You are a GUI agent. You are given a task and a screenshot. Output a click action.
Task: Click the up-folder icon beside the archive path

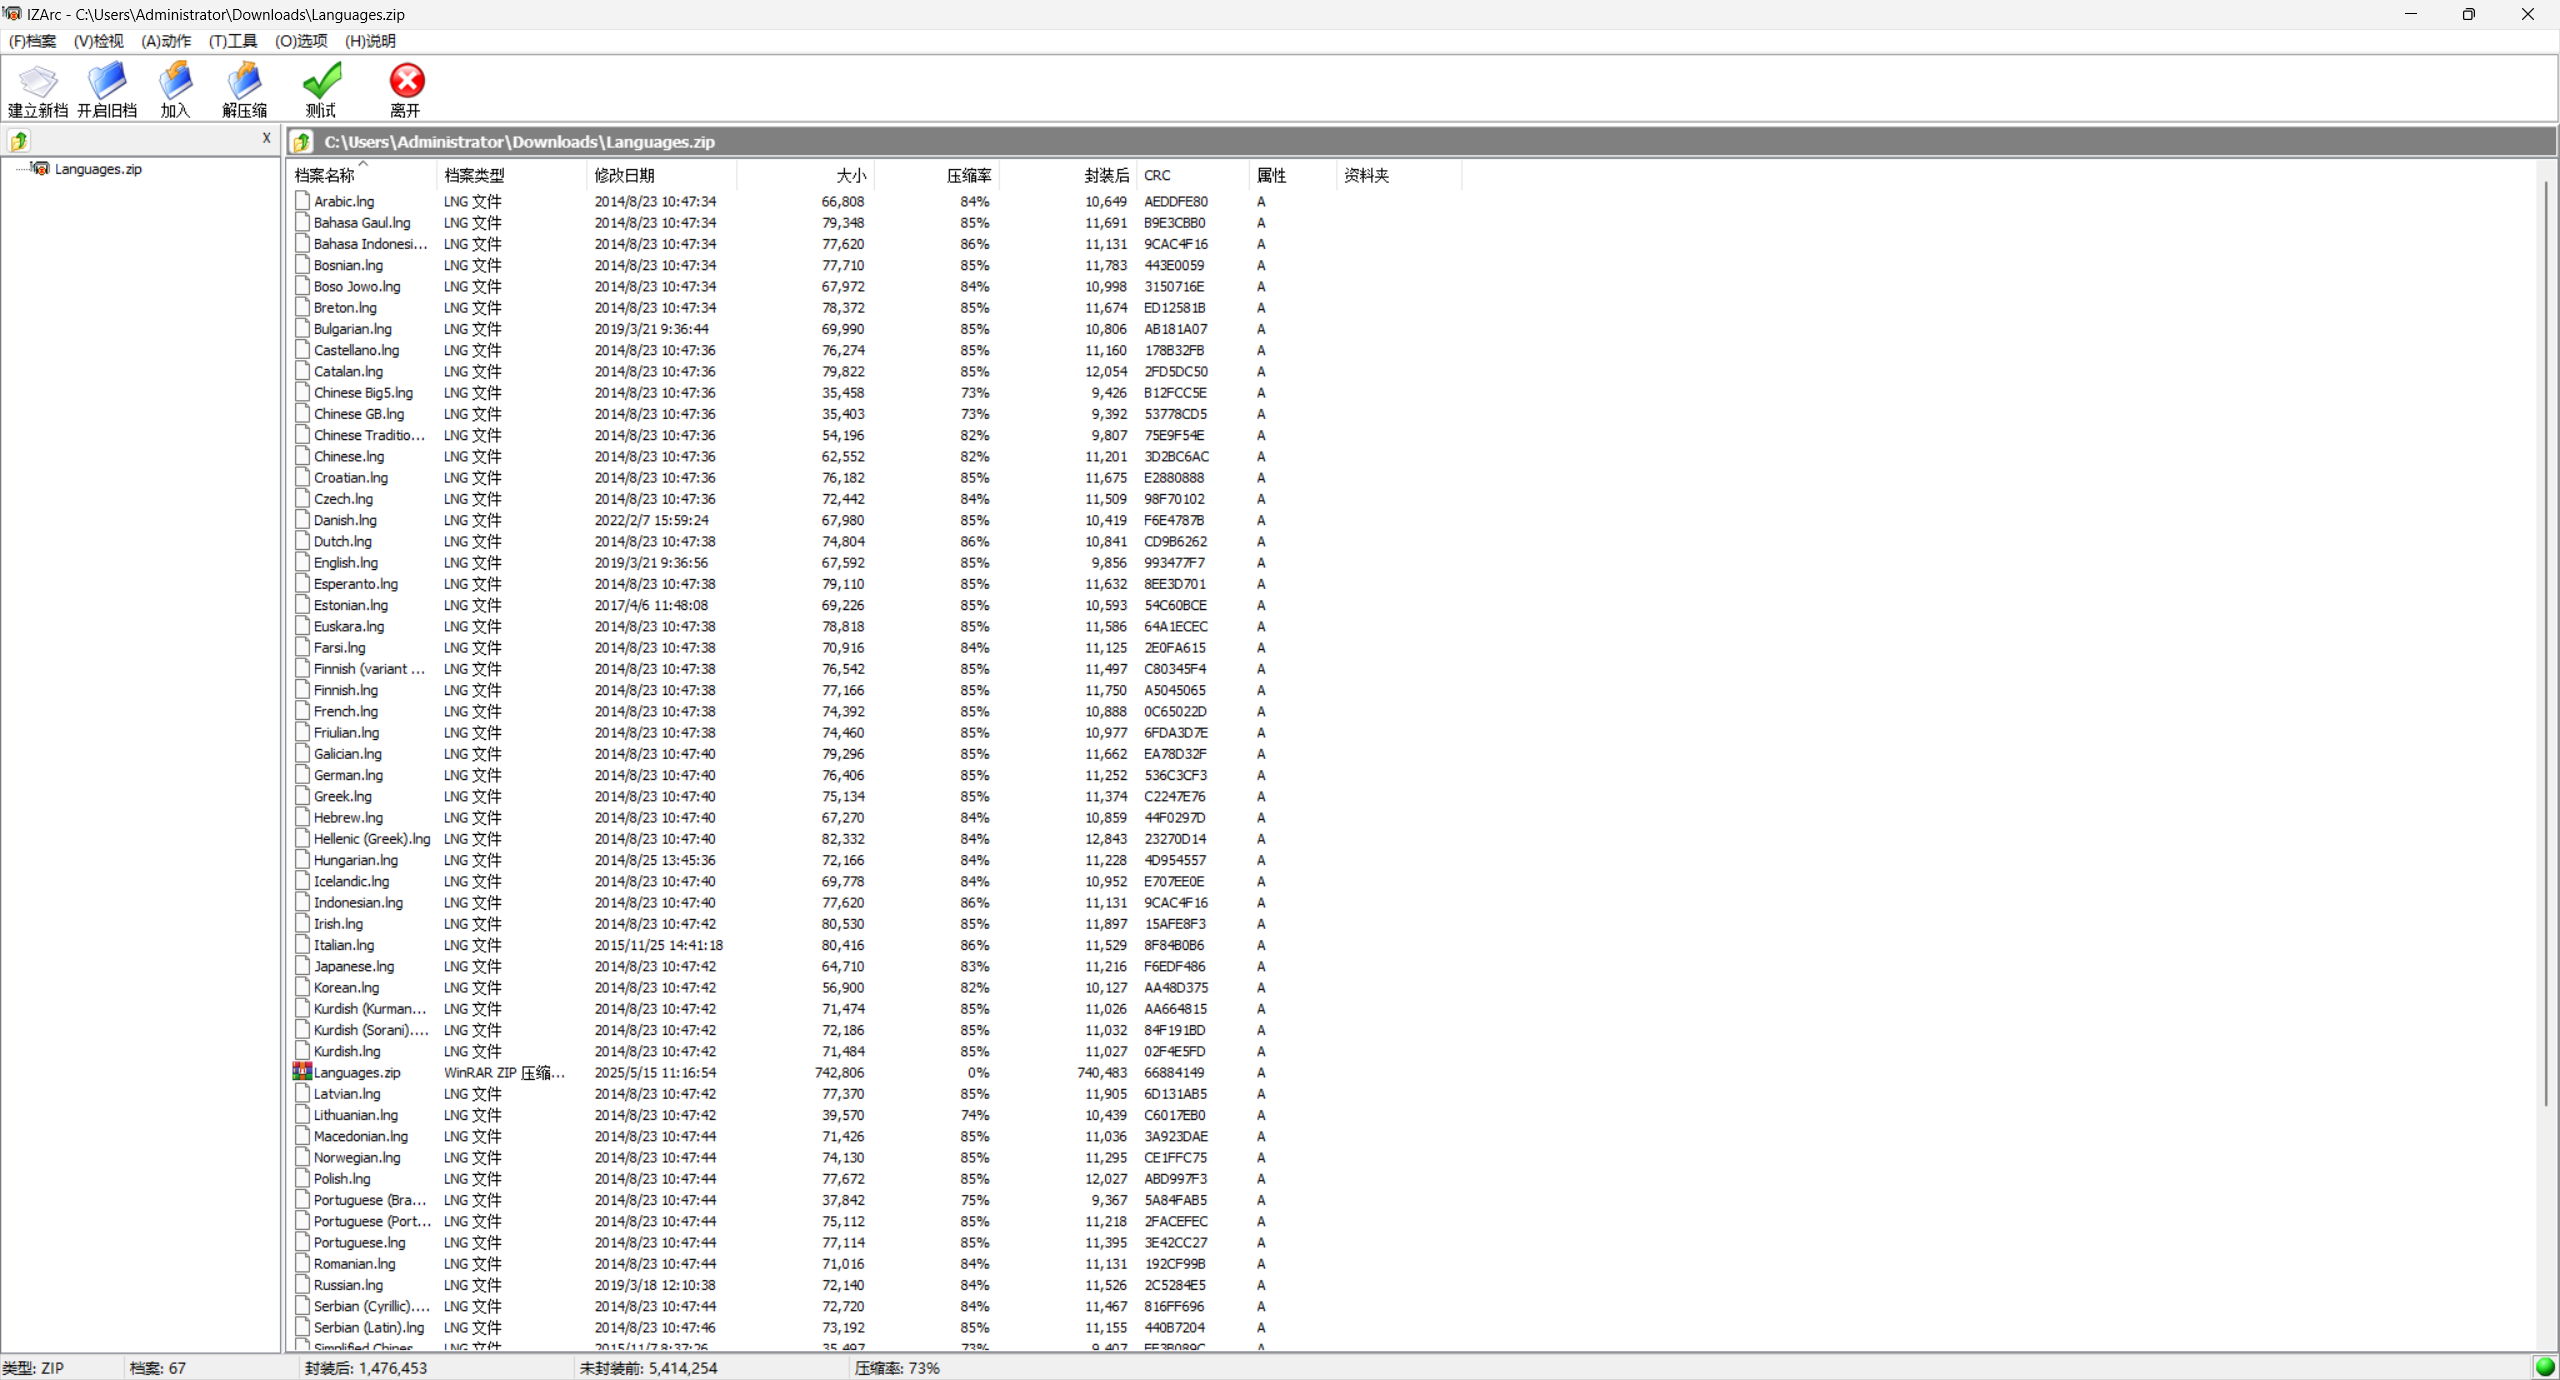(302, 142)
